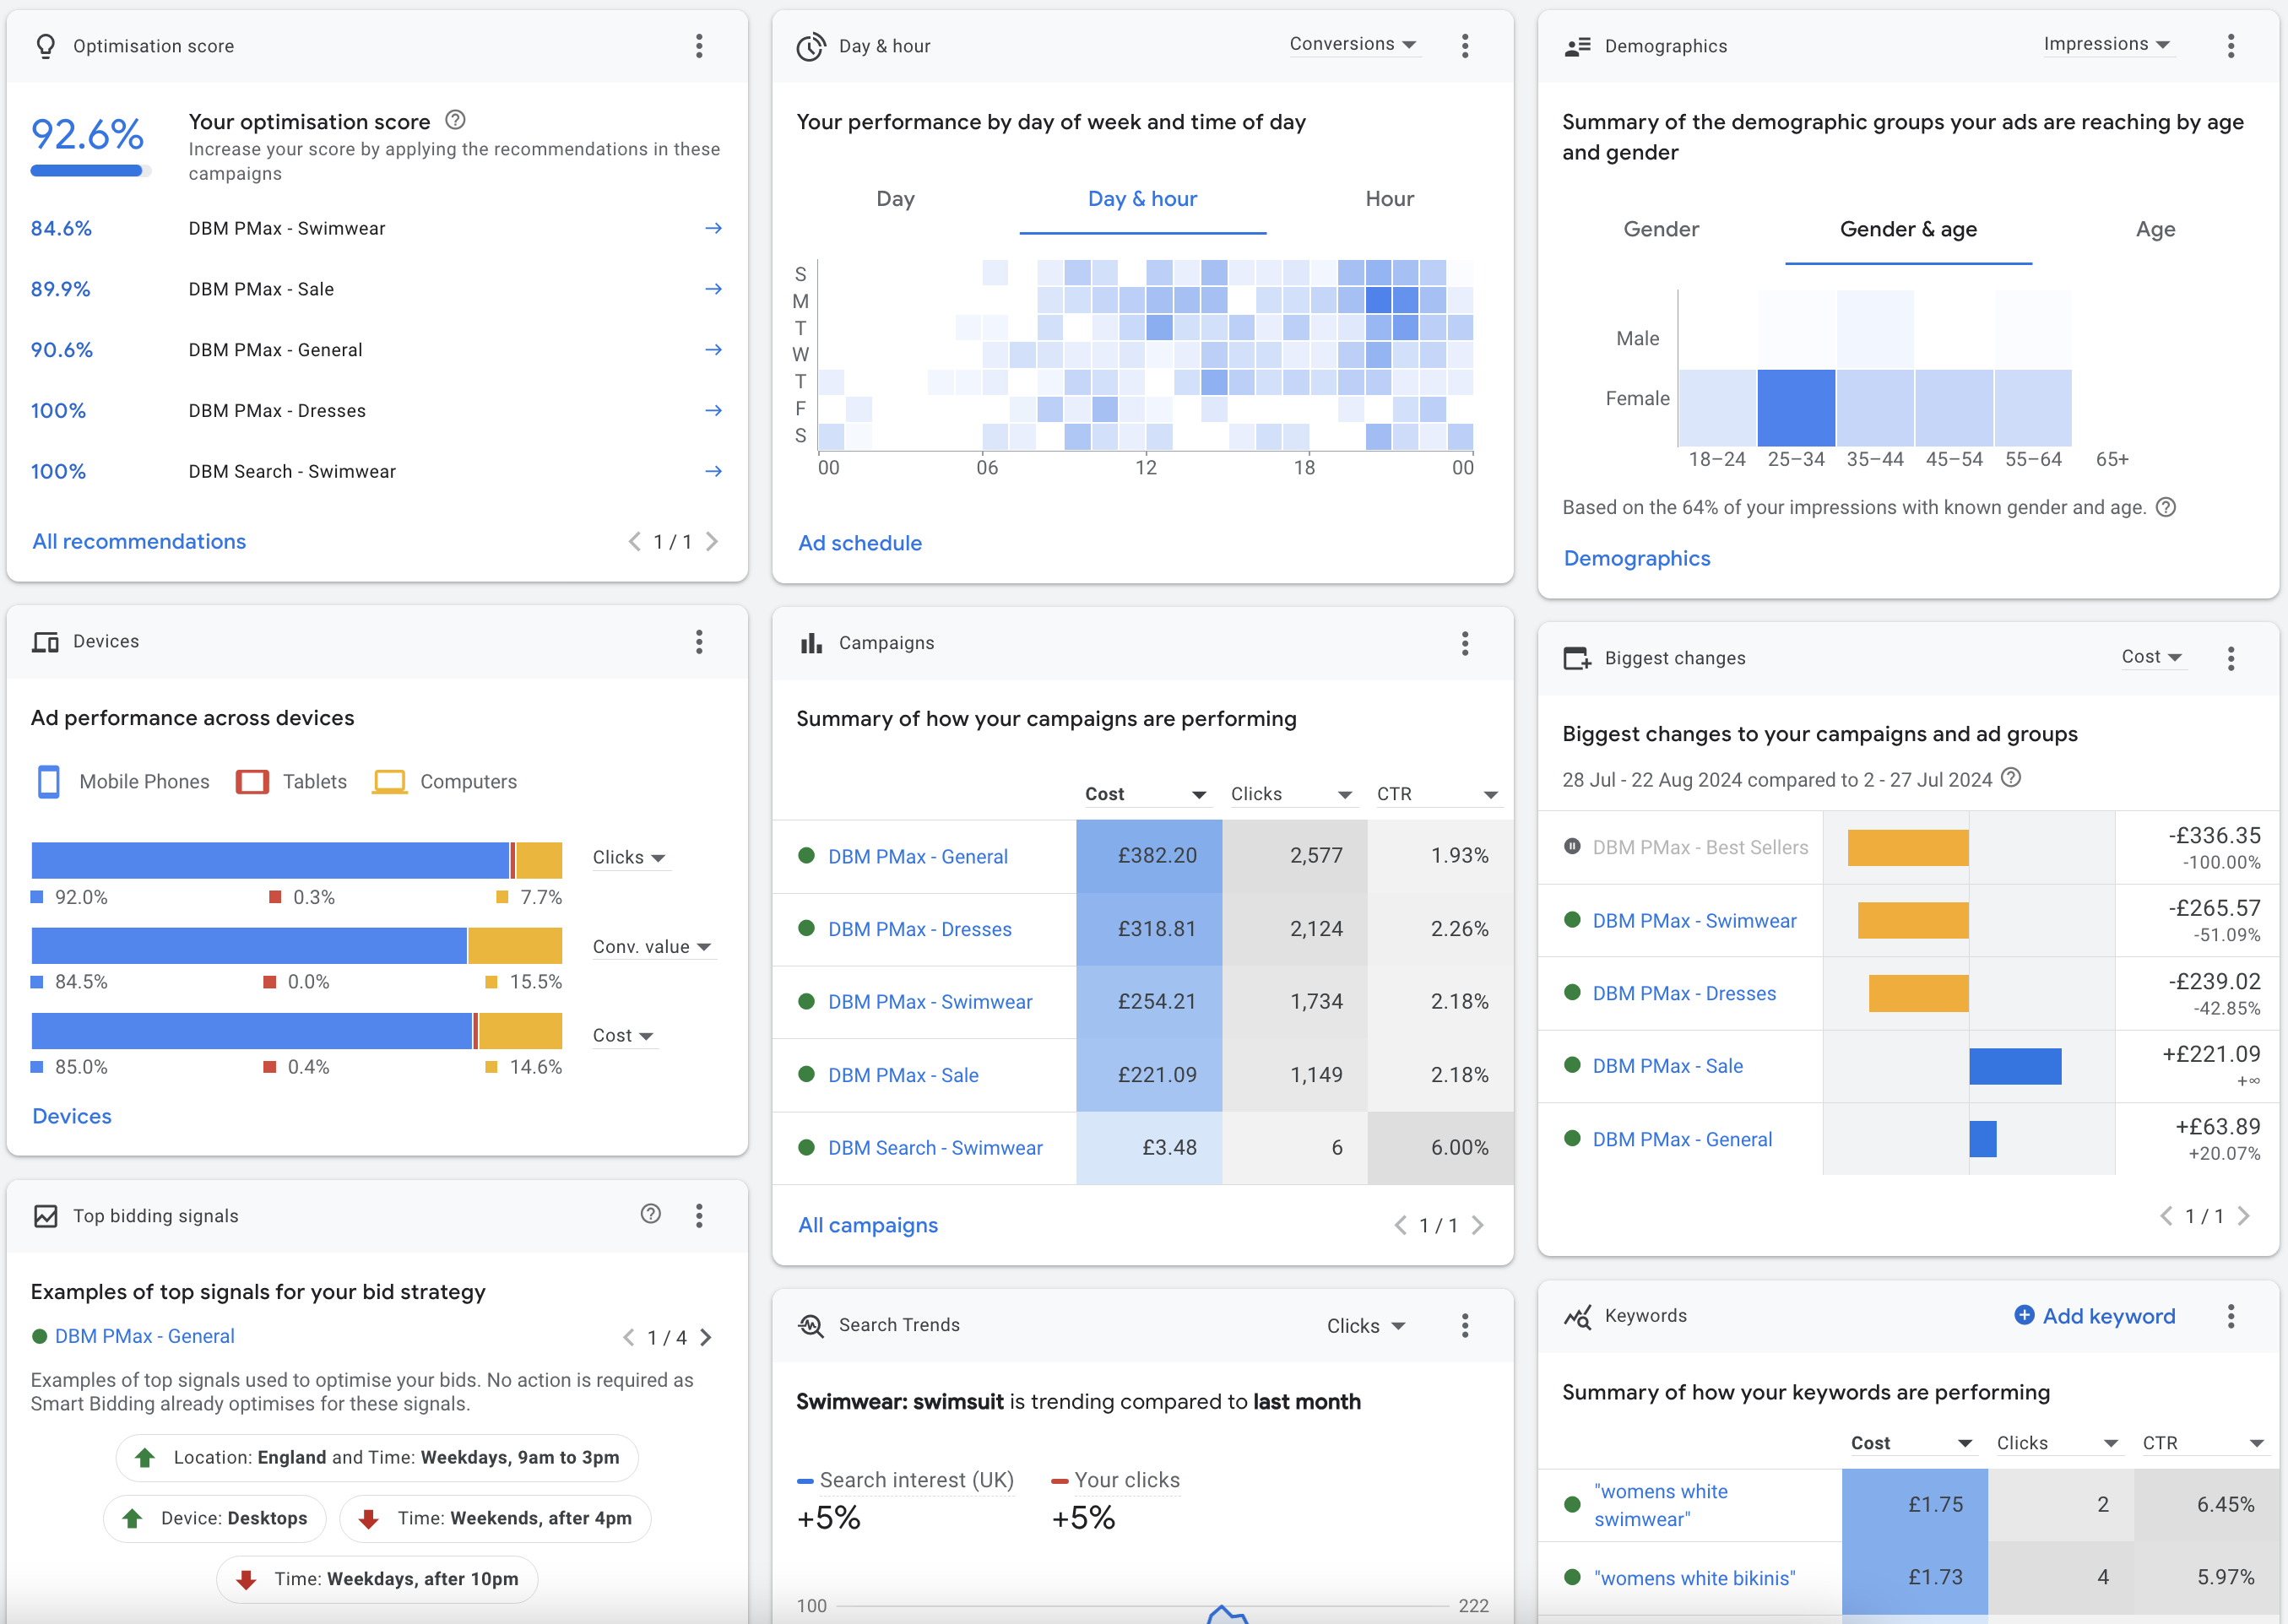This screenshot has height=1624, width=2288.
Task: Click help icon after known gender and age note
Action: pyautogui.click(x=2166, y=507)
